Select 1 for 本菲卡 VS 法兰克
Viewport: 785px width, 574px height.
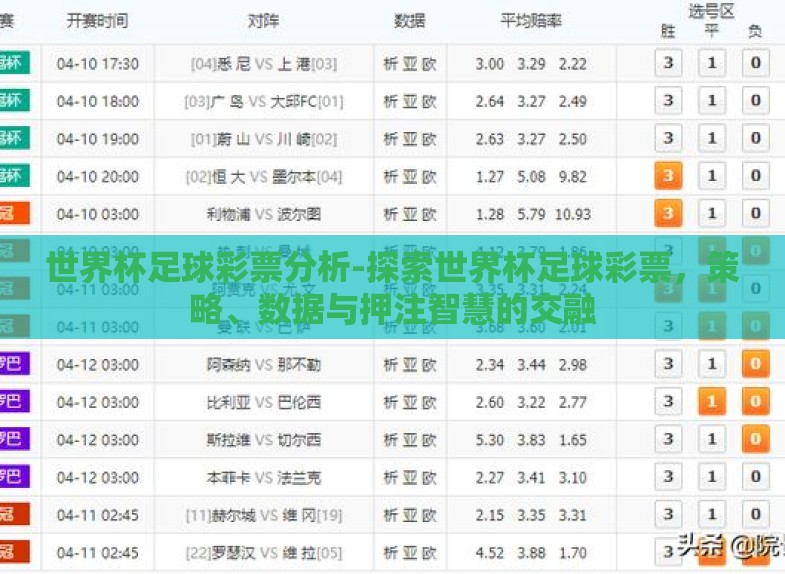[712, 476]
